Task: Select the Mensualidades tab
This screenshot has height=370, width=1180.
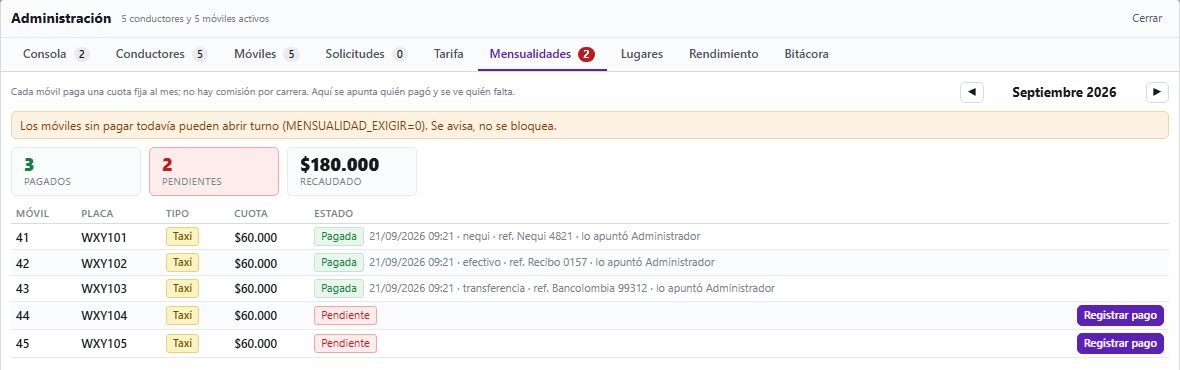Action: click(543, 54)
